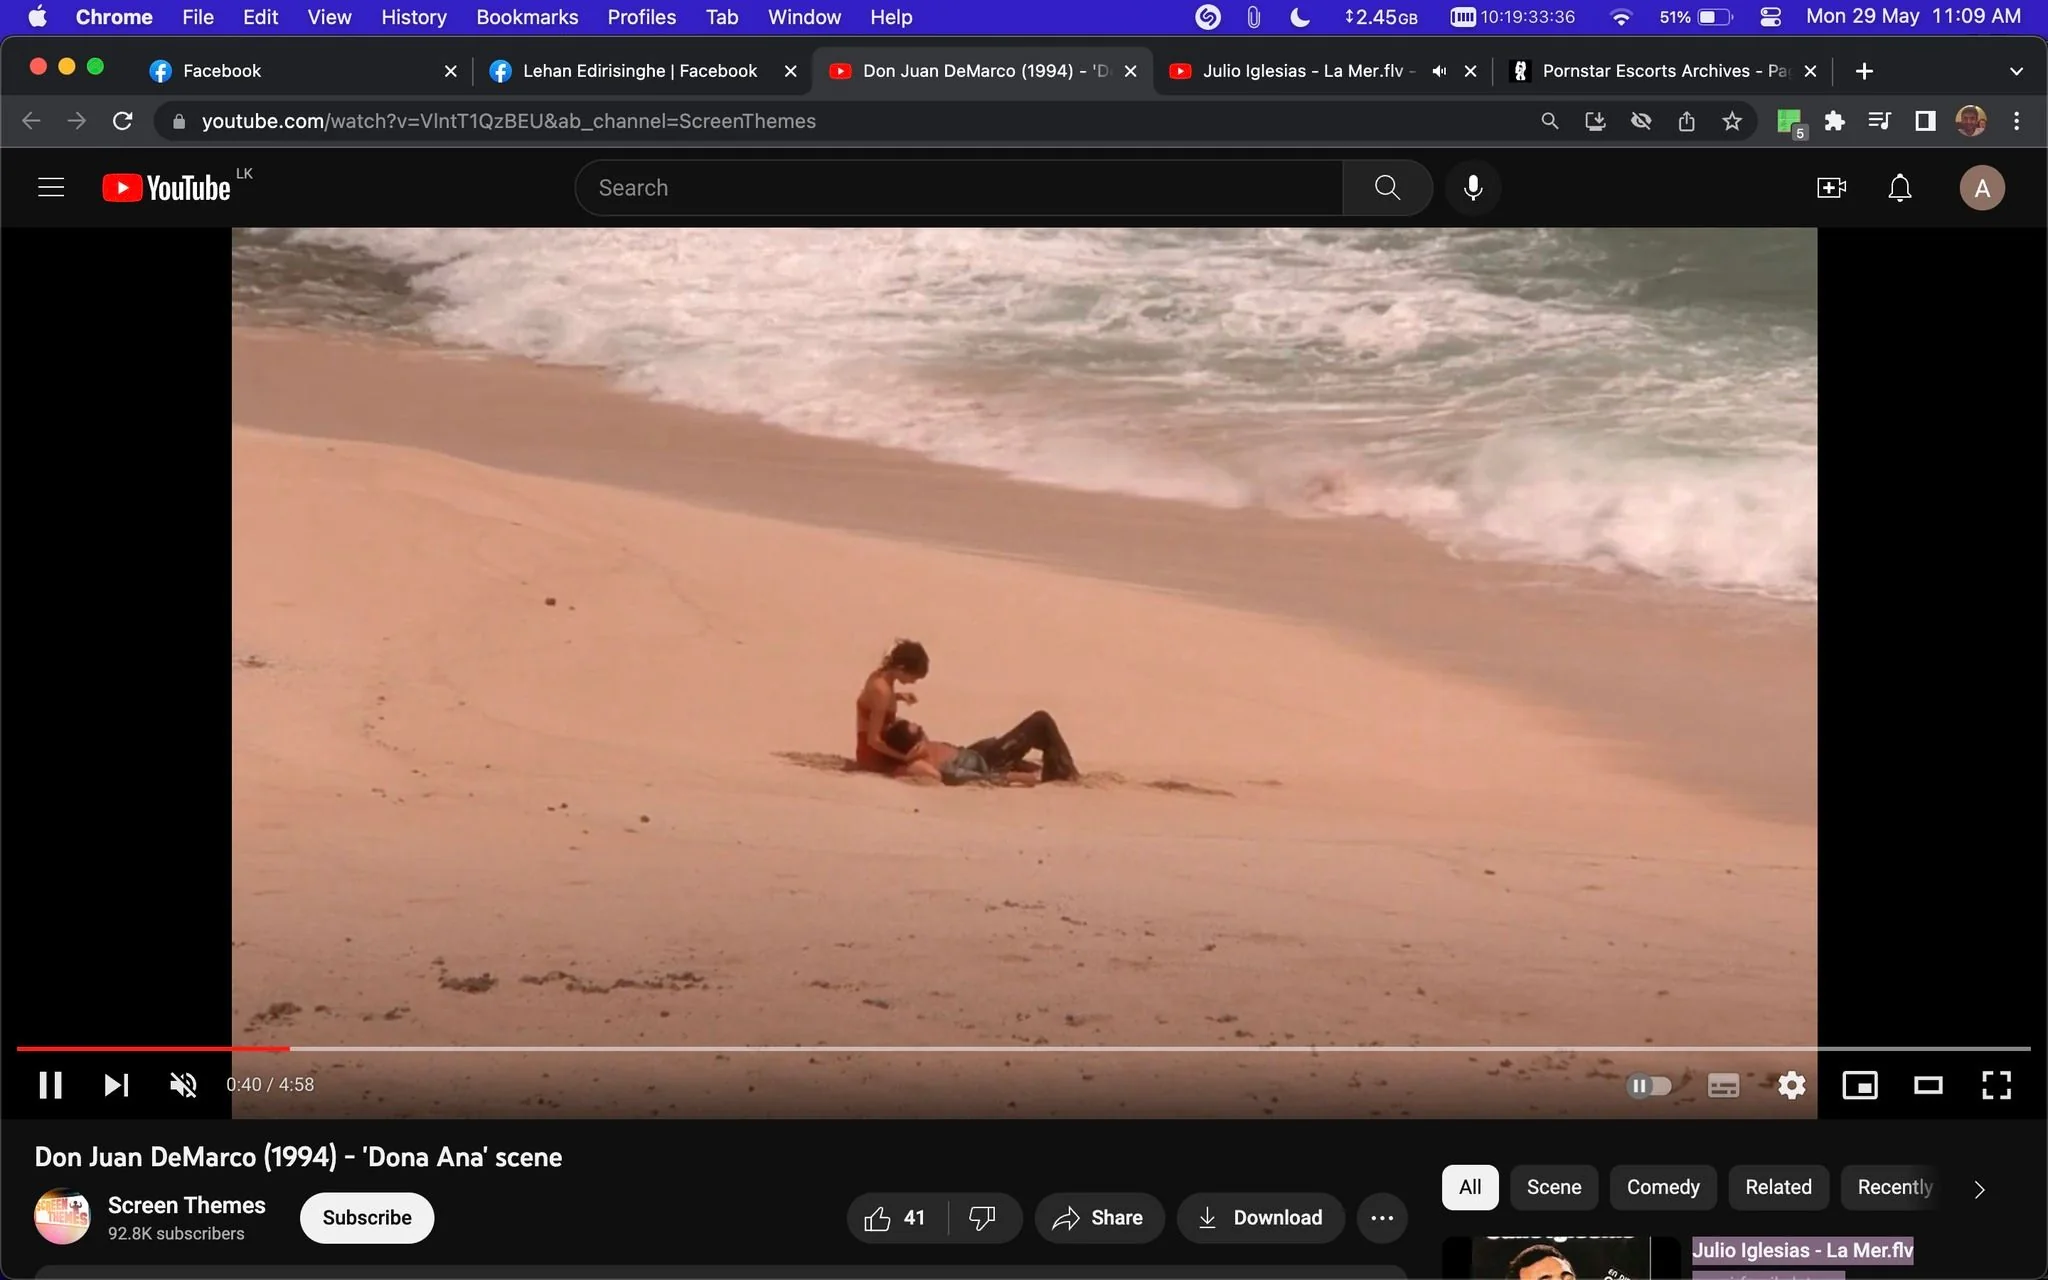Pause the video playback
The image size is (2048, 1280).
50,1085
